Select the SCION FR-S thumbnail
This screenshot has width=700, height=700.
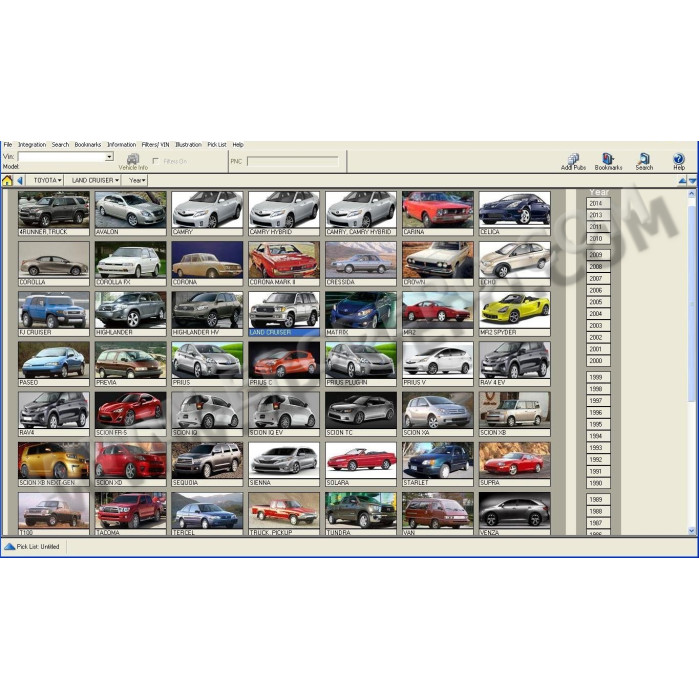[x=130, y=414]
